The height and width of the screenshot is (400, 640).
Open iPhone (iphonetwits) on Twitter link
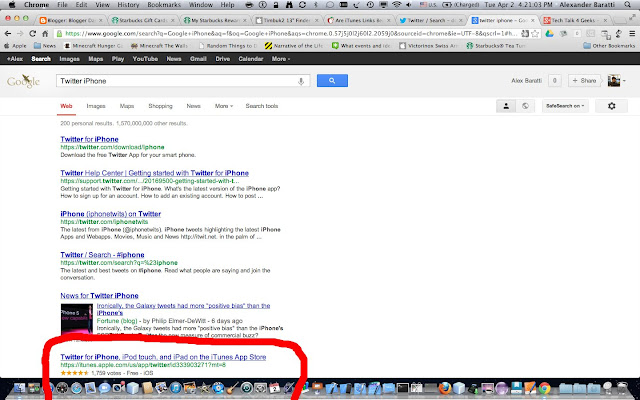pos(111,214)
